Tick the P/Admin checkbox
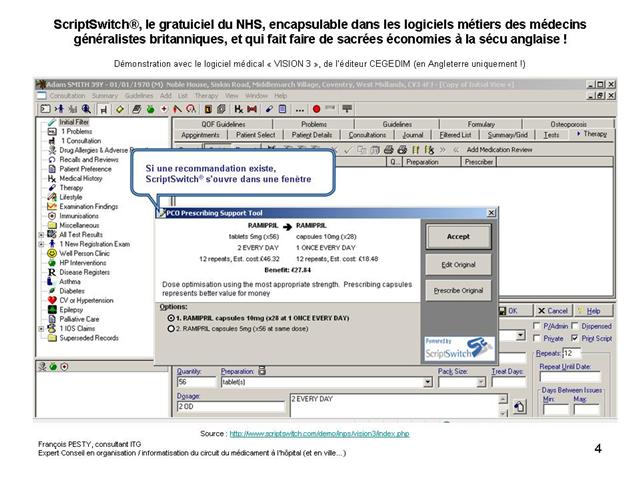The width and height of the screenshot is (640, 480). pos(537,326)
